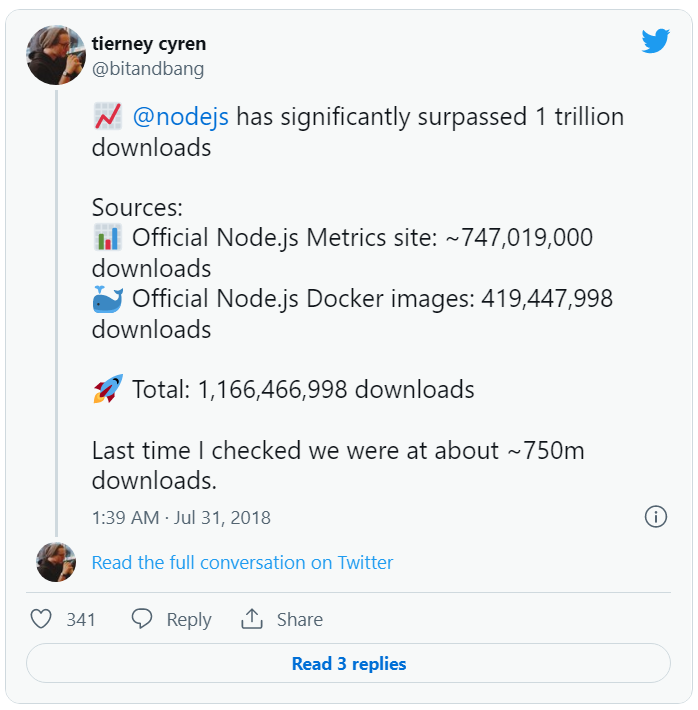Click the chart increasing emoji

click(x=107, y=117)
